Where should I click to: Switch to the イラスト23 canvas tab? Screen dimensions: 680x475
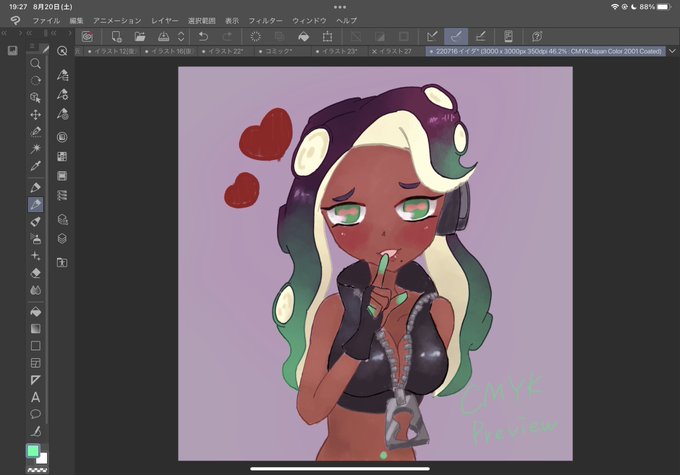tap(340, 51)
